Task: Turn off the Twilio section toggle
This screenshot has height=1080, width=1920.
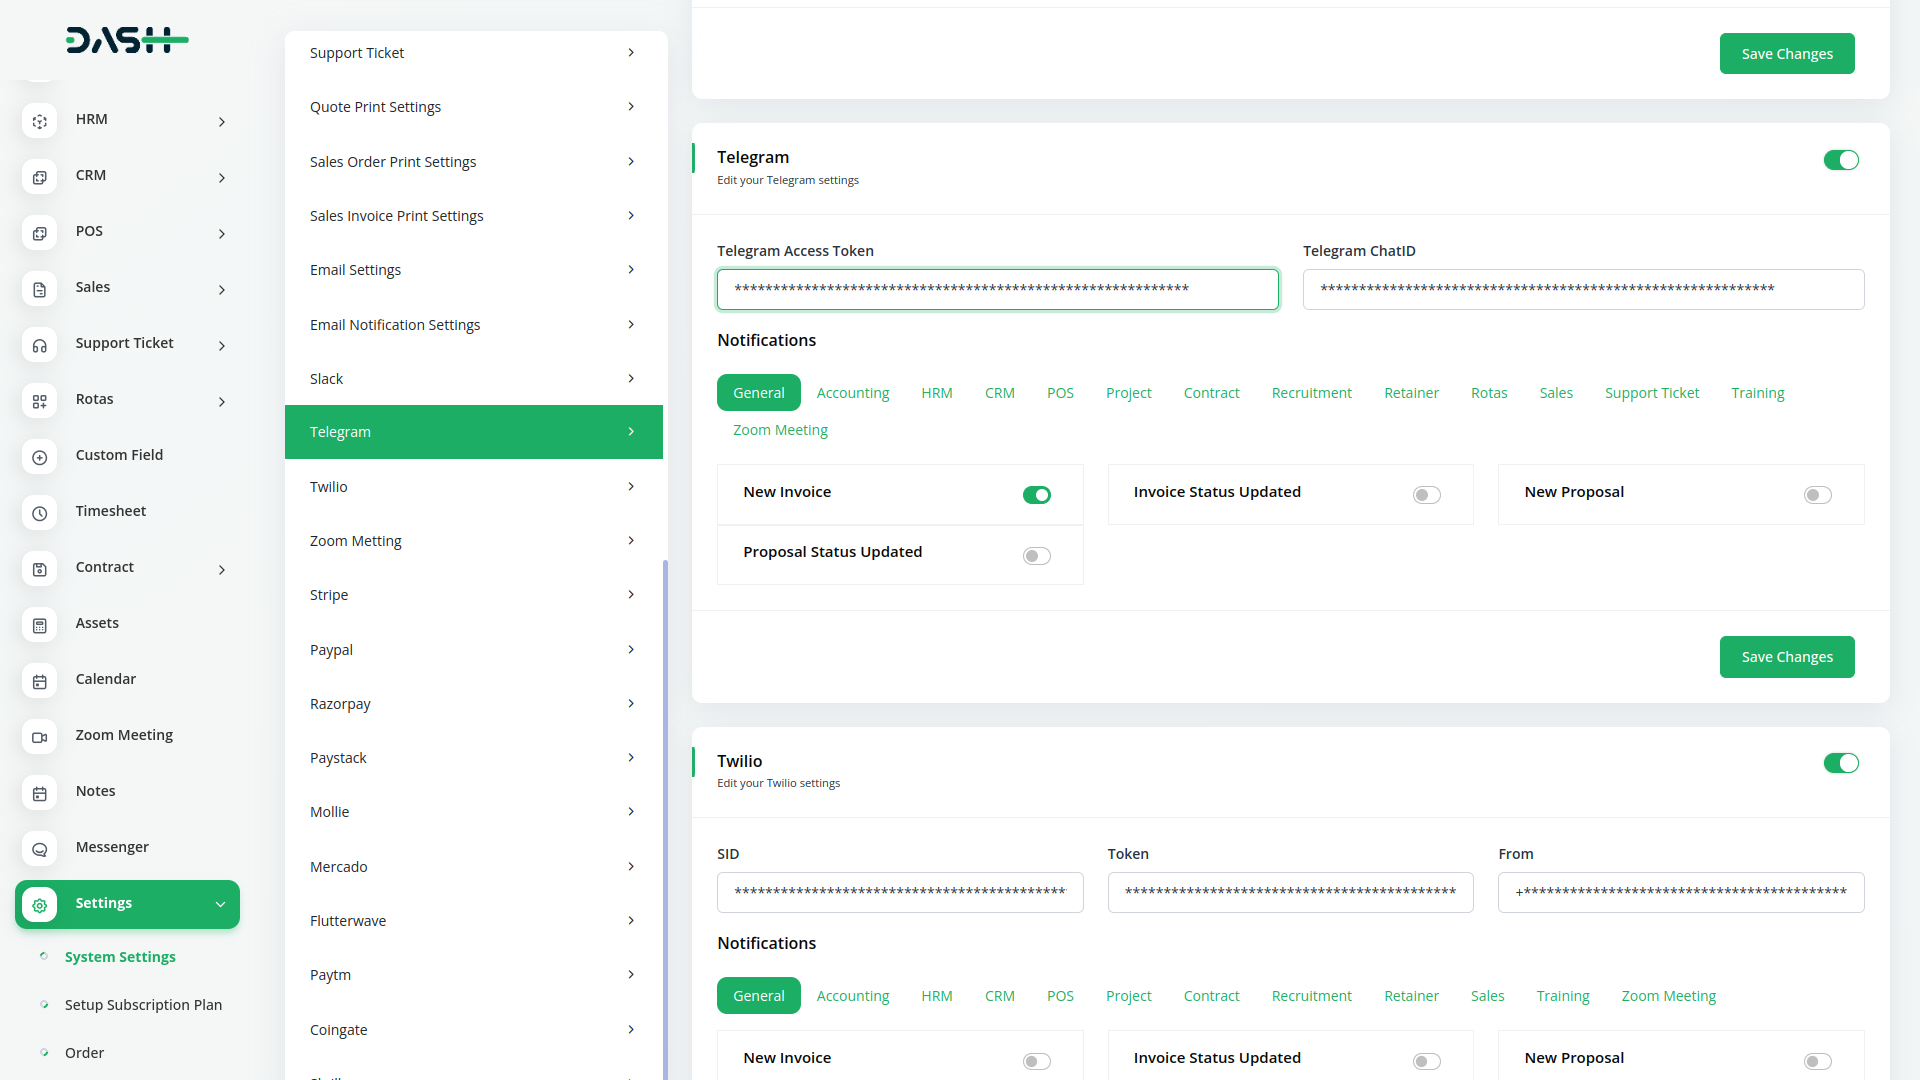Action: pos(1840,763)
